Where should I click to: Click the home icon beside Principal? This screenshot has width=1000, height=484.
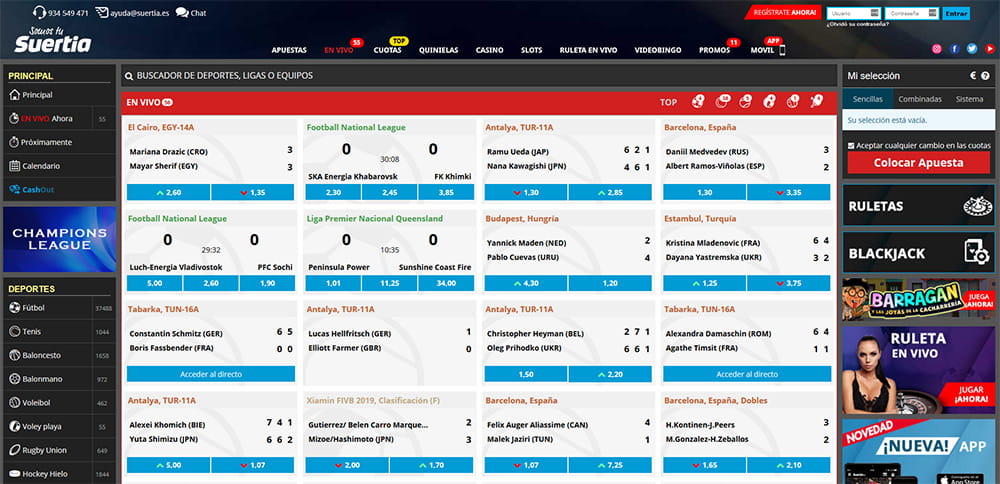15,95
